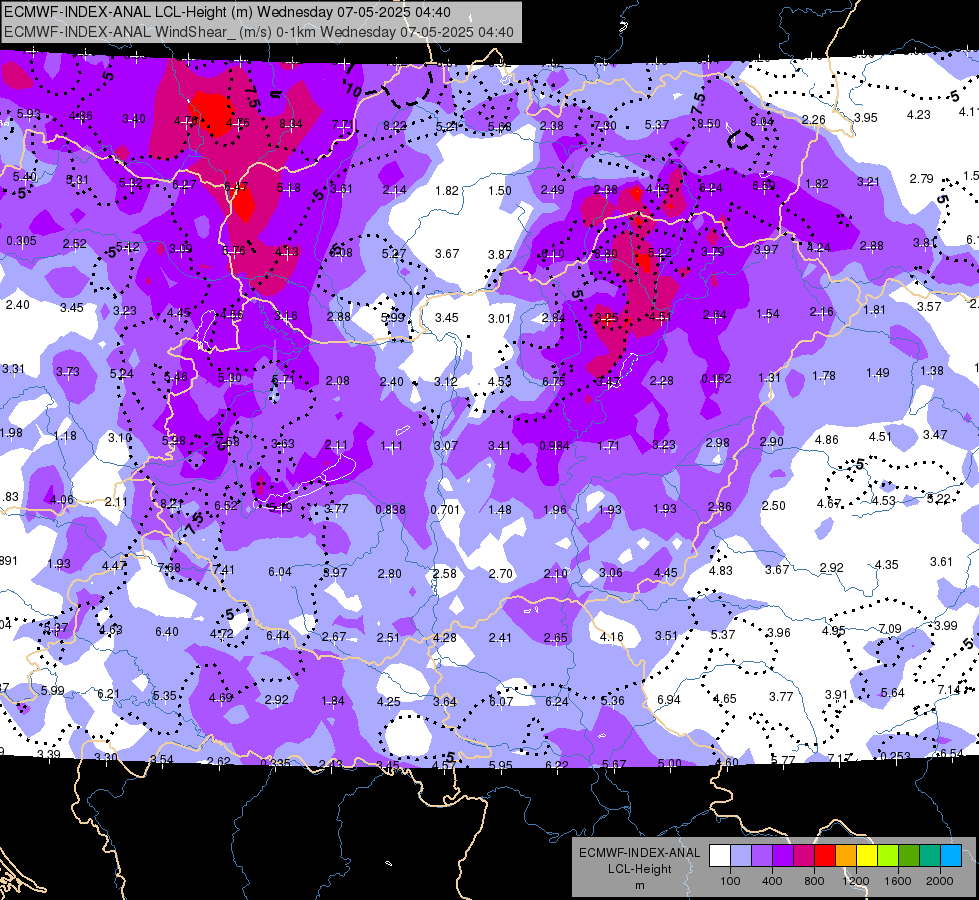This screenshot has width=979, height=900.
Task: Select the magenta swatch in the color legend
Action: [x=804, y=856]
